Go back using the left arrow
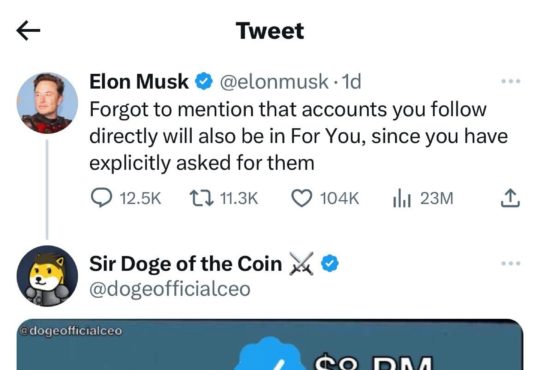This screenshot has height=370, width=540. pos(28,31)
